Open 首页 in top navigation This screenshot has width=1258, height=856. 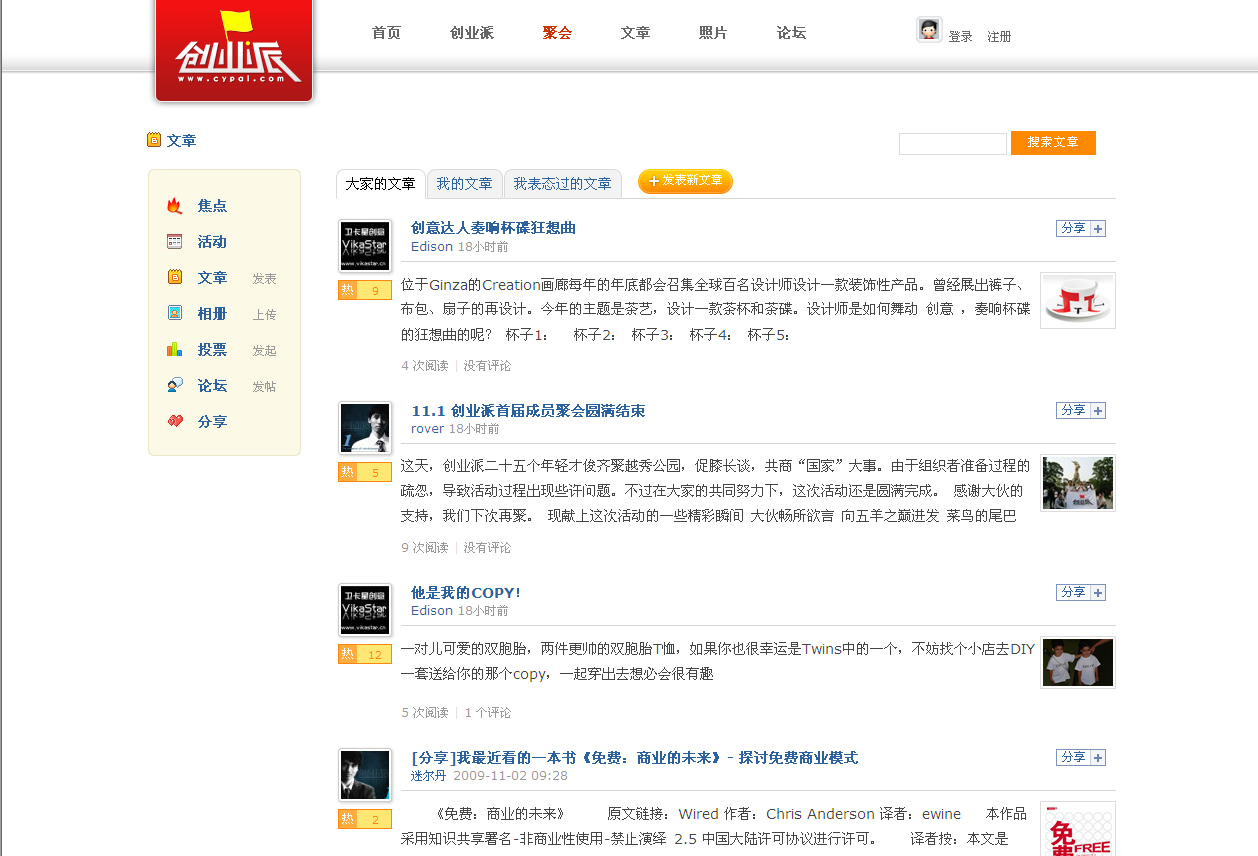[x=386, y=33]
